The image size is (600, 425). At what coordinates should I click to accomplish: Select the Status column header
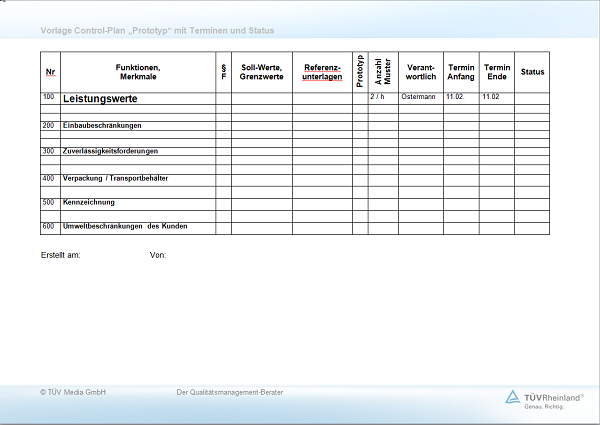[532, 72]
